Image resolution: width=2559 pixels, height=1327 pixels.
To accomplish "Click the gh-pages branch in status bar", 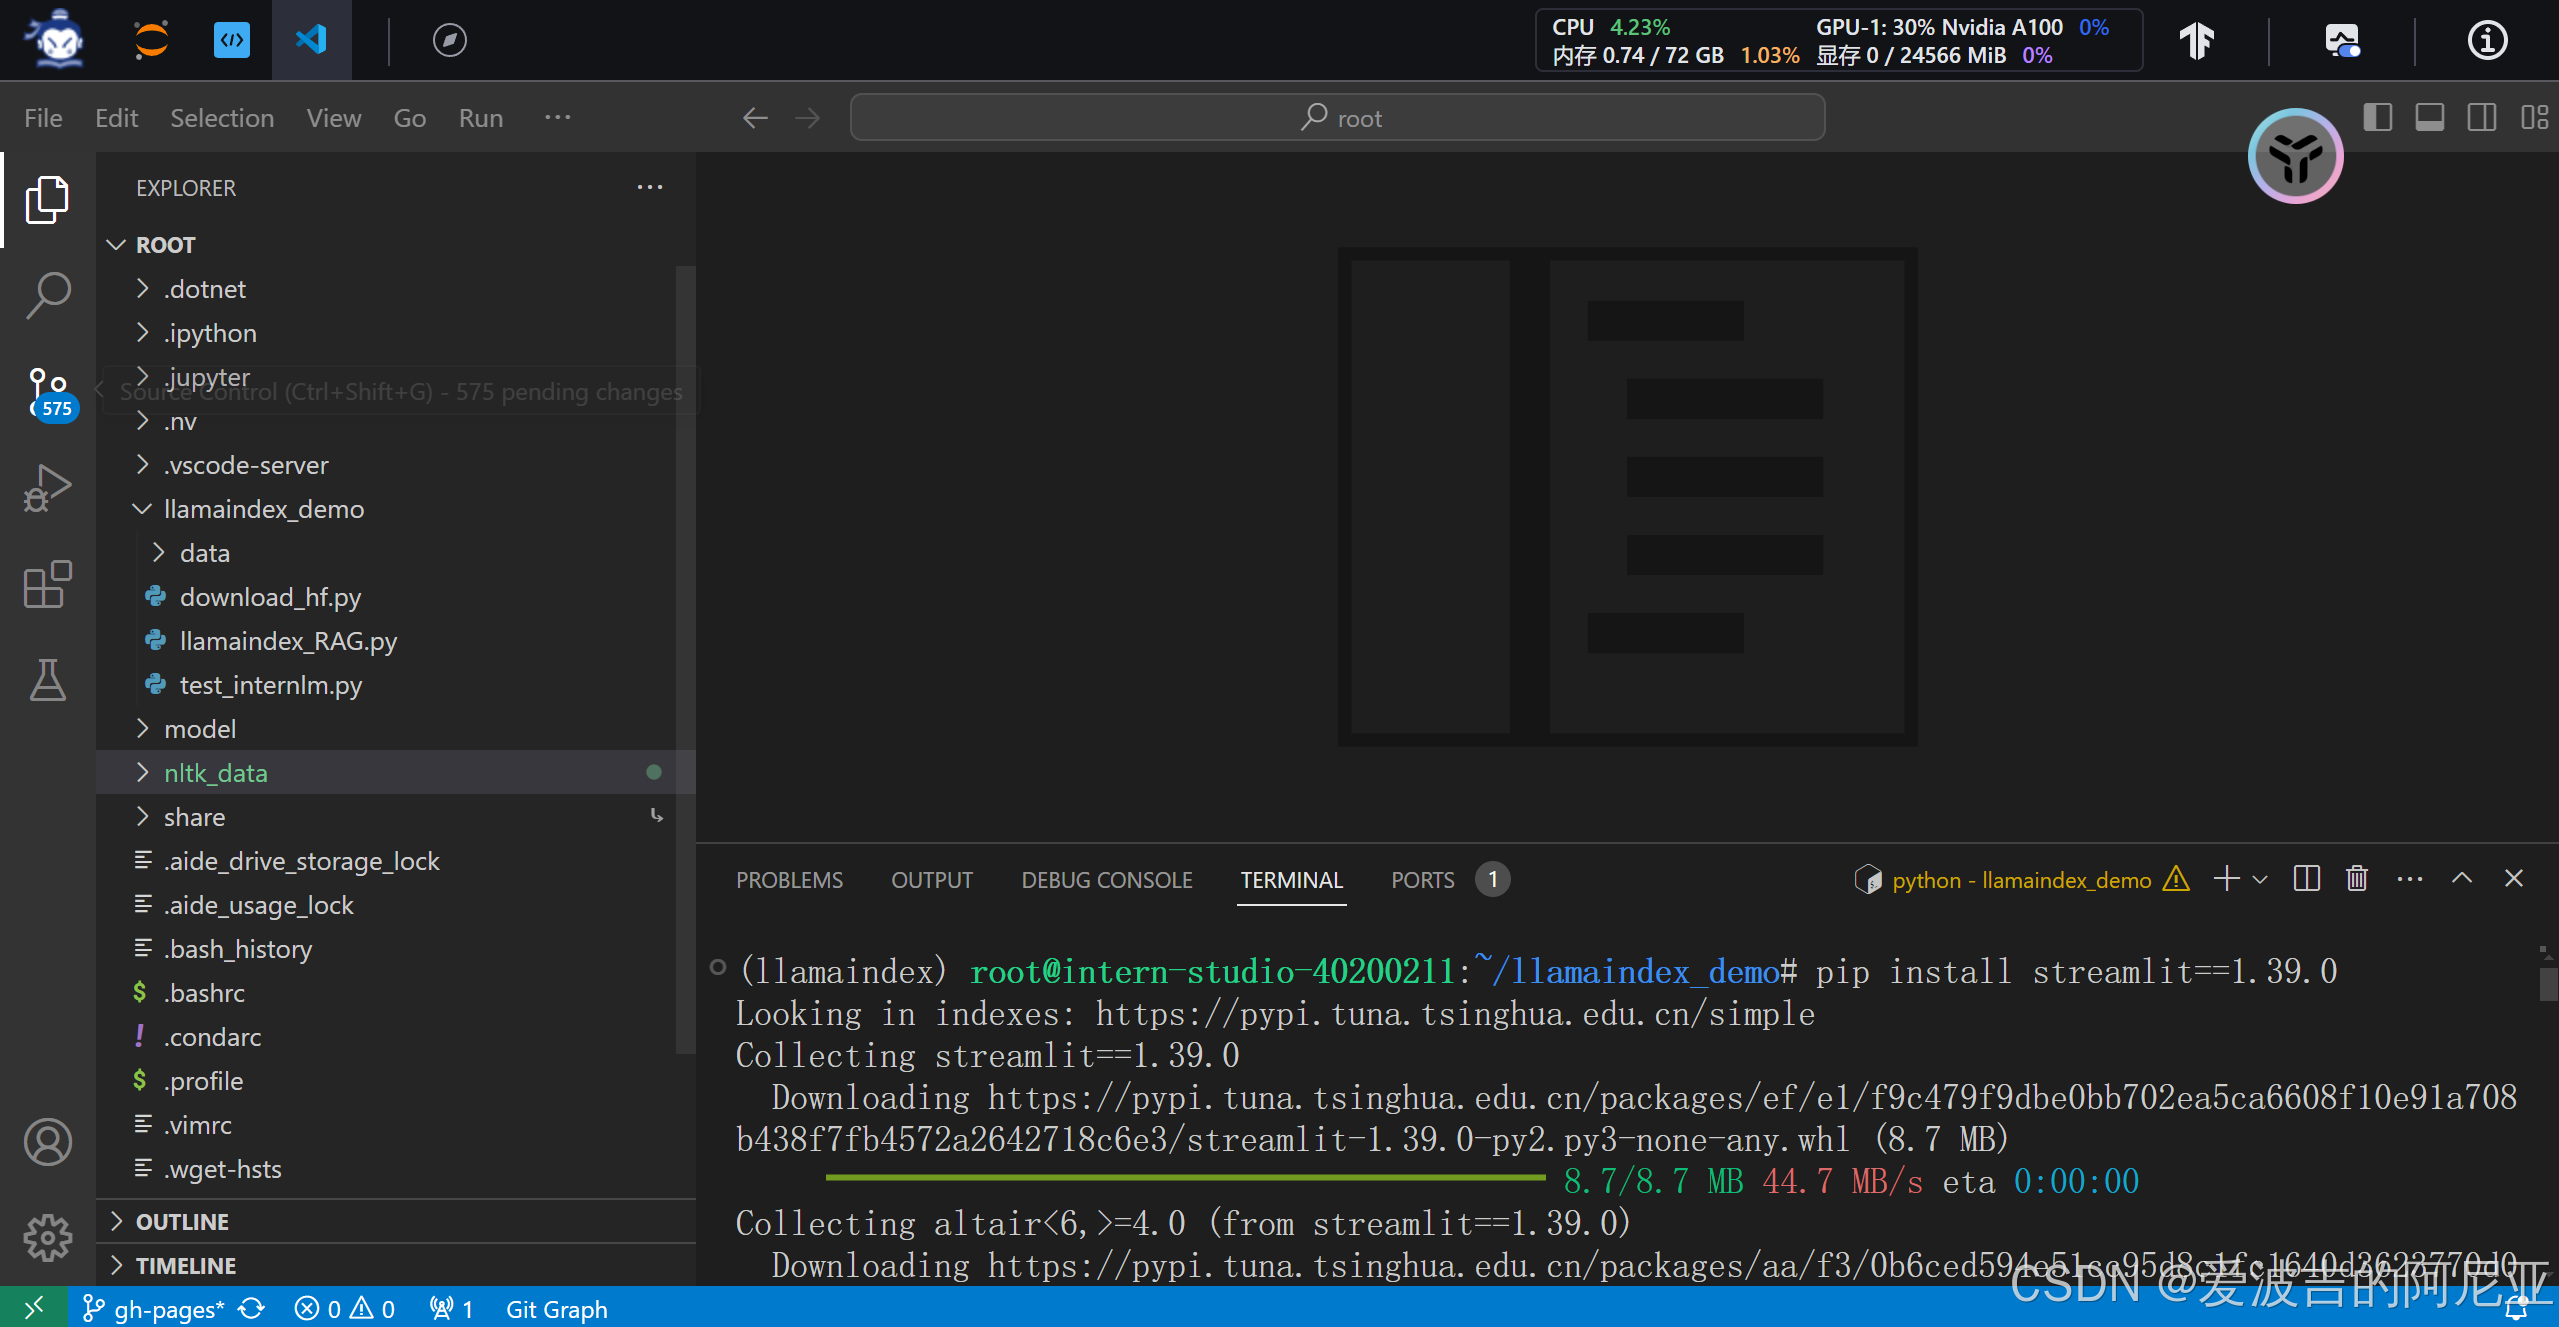I will pos(168,1309).
